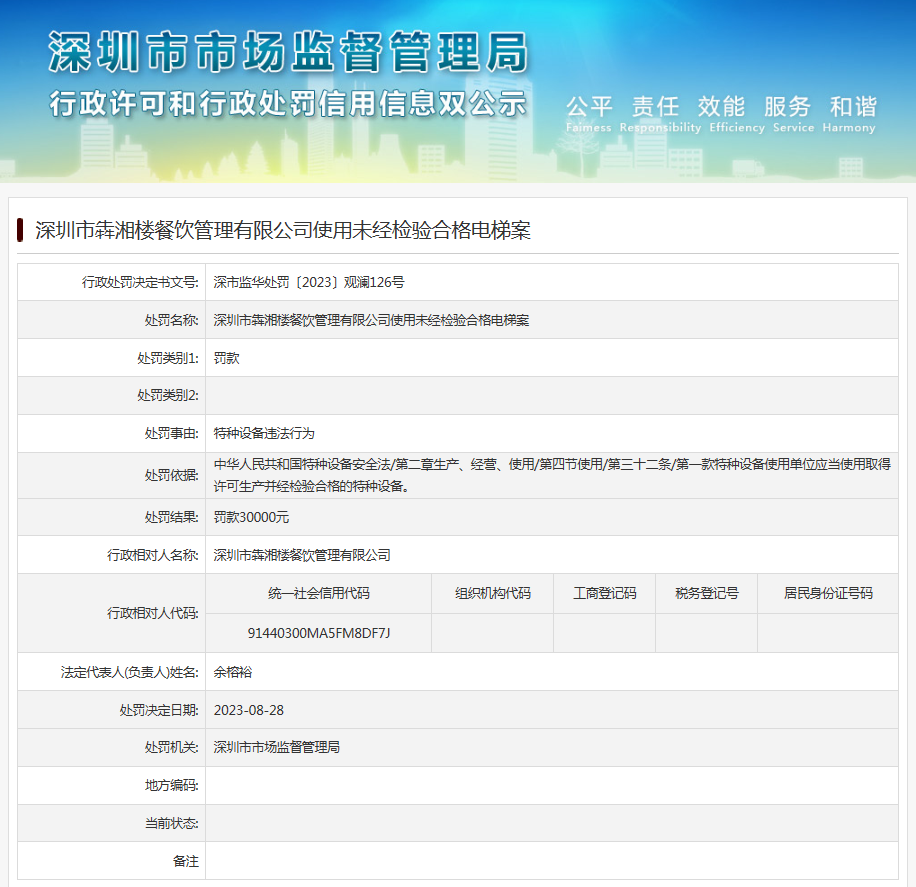
Task: Click the 罚款30000元 value
Action: pos(251,517)
